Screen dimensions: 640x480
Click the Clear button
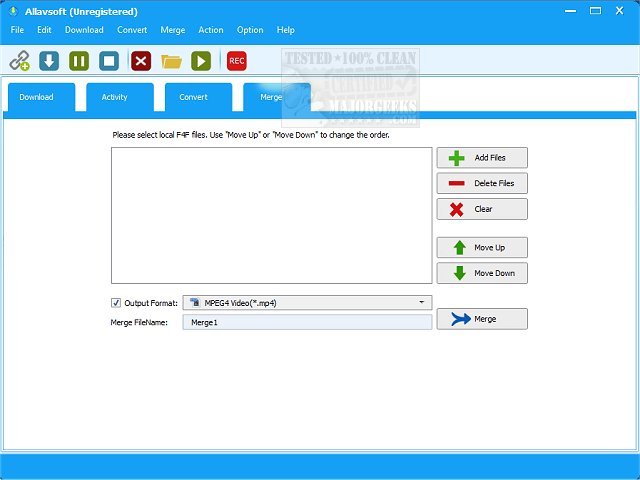click(482, 209)
